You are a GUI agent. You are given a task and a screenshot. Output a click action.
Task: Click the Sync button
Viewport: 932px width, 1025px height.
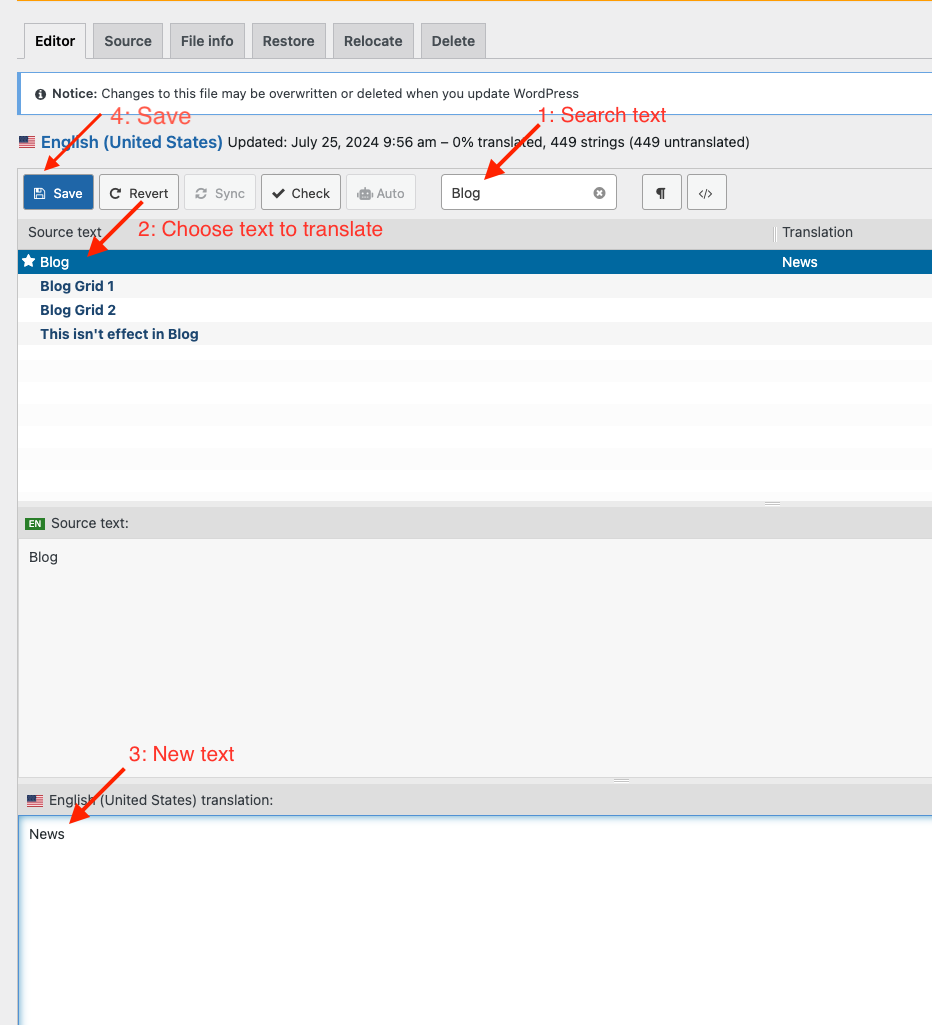(x=219, y=193)
